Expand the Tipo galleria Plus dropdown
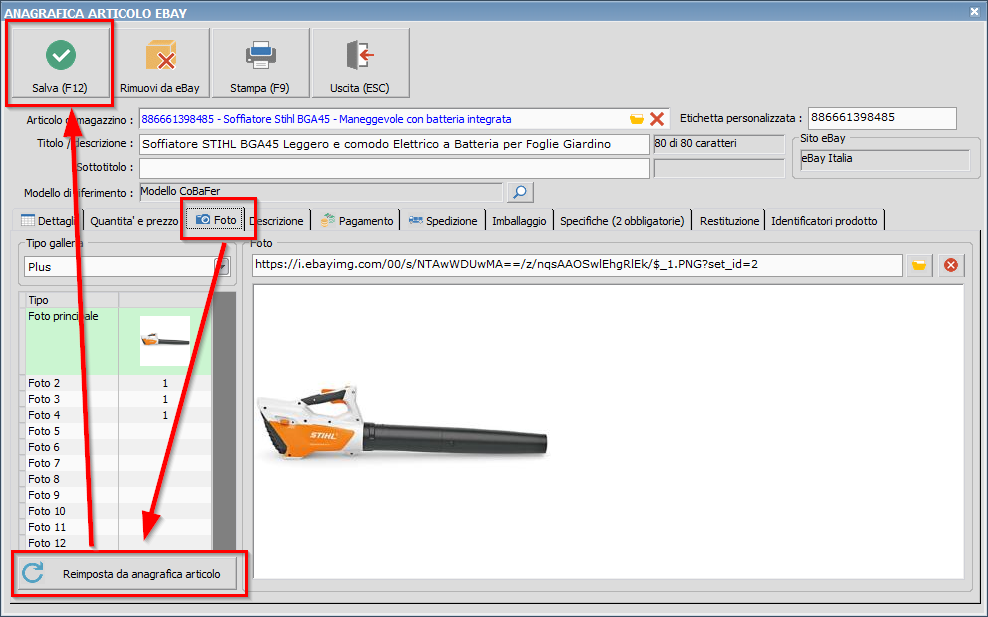The width and height of the screenshot is (988, 617). [221, 267]
